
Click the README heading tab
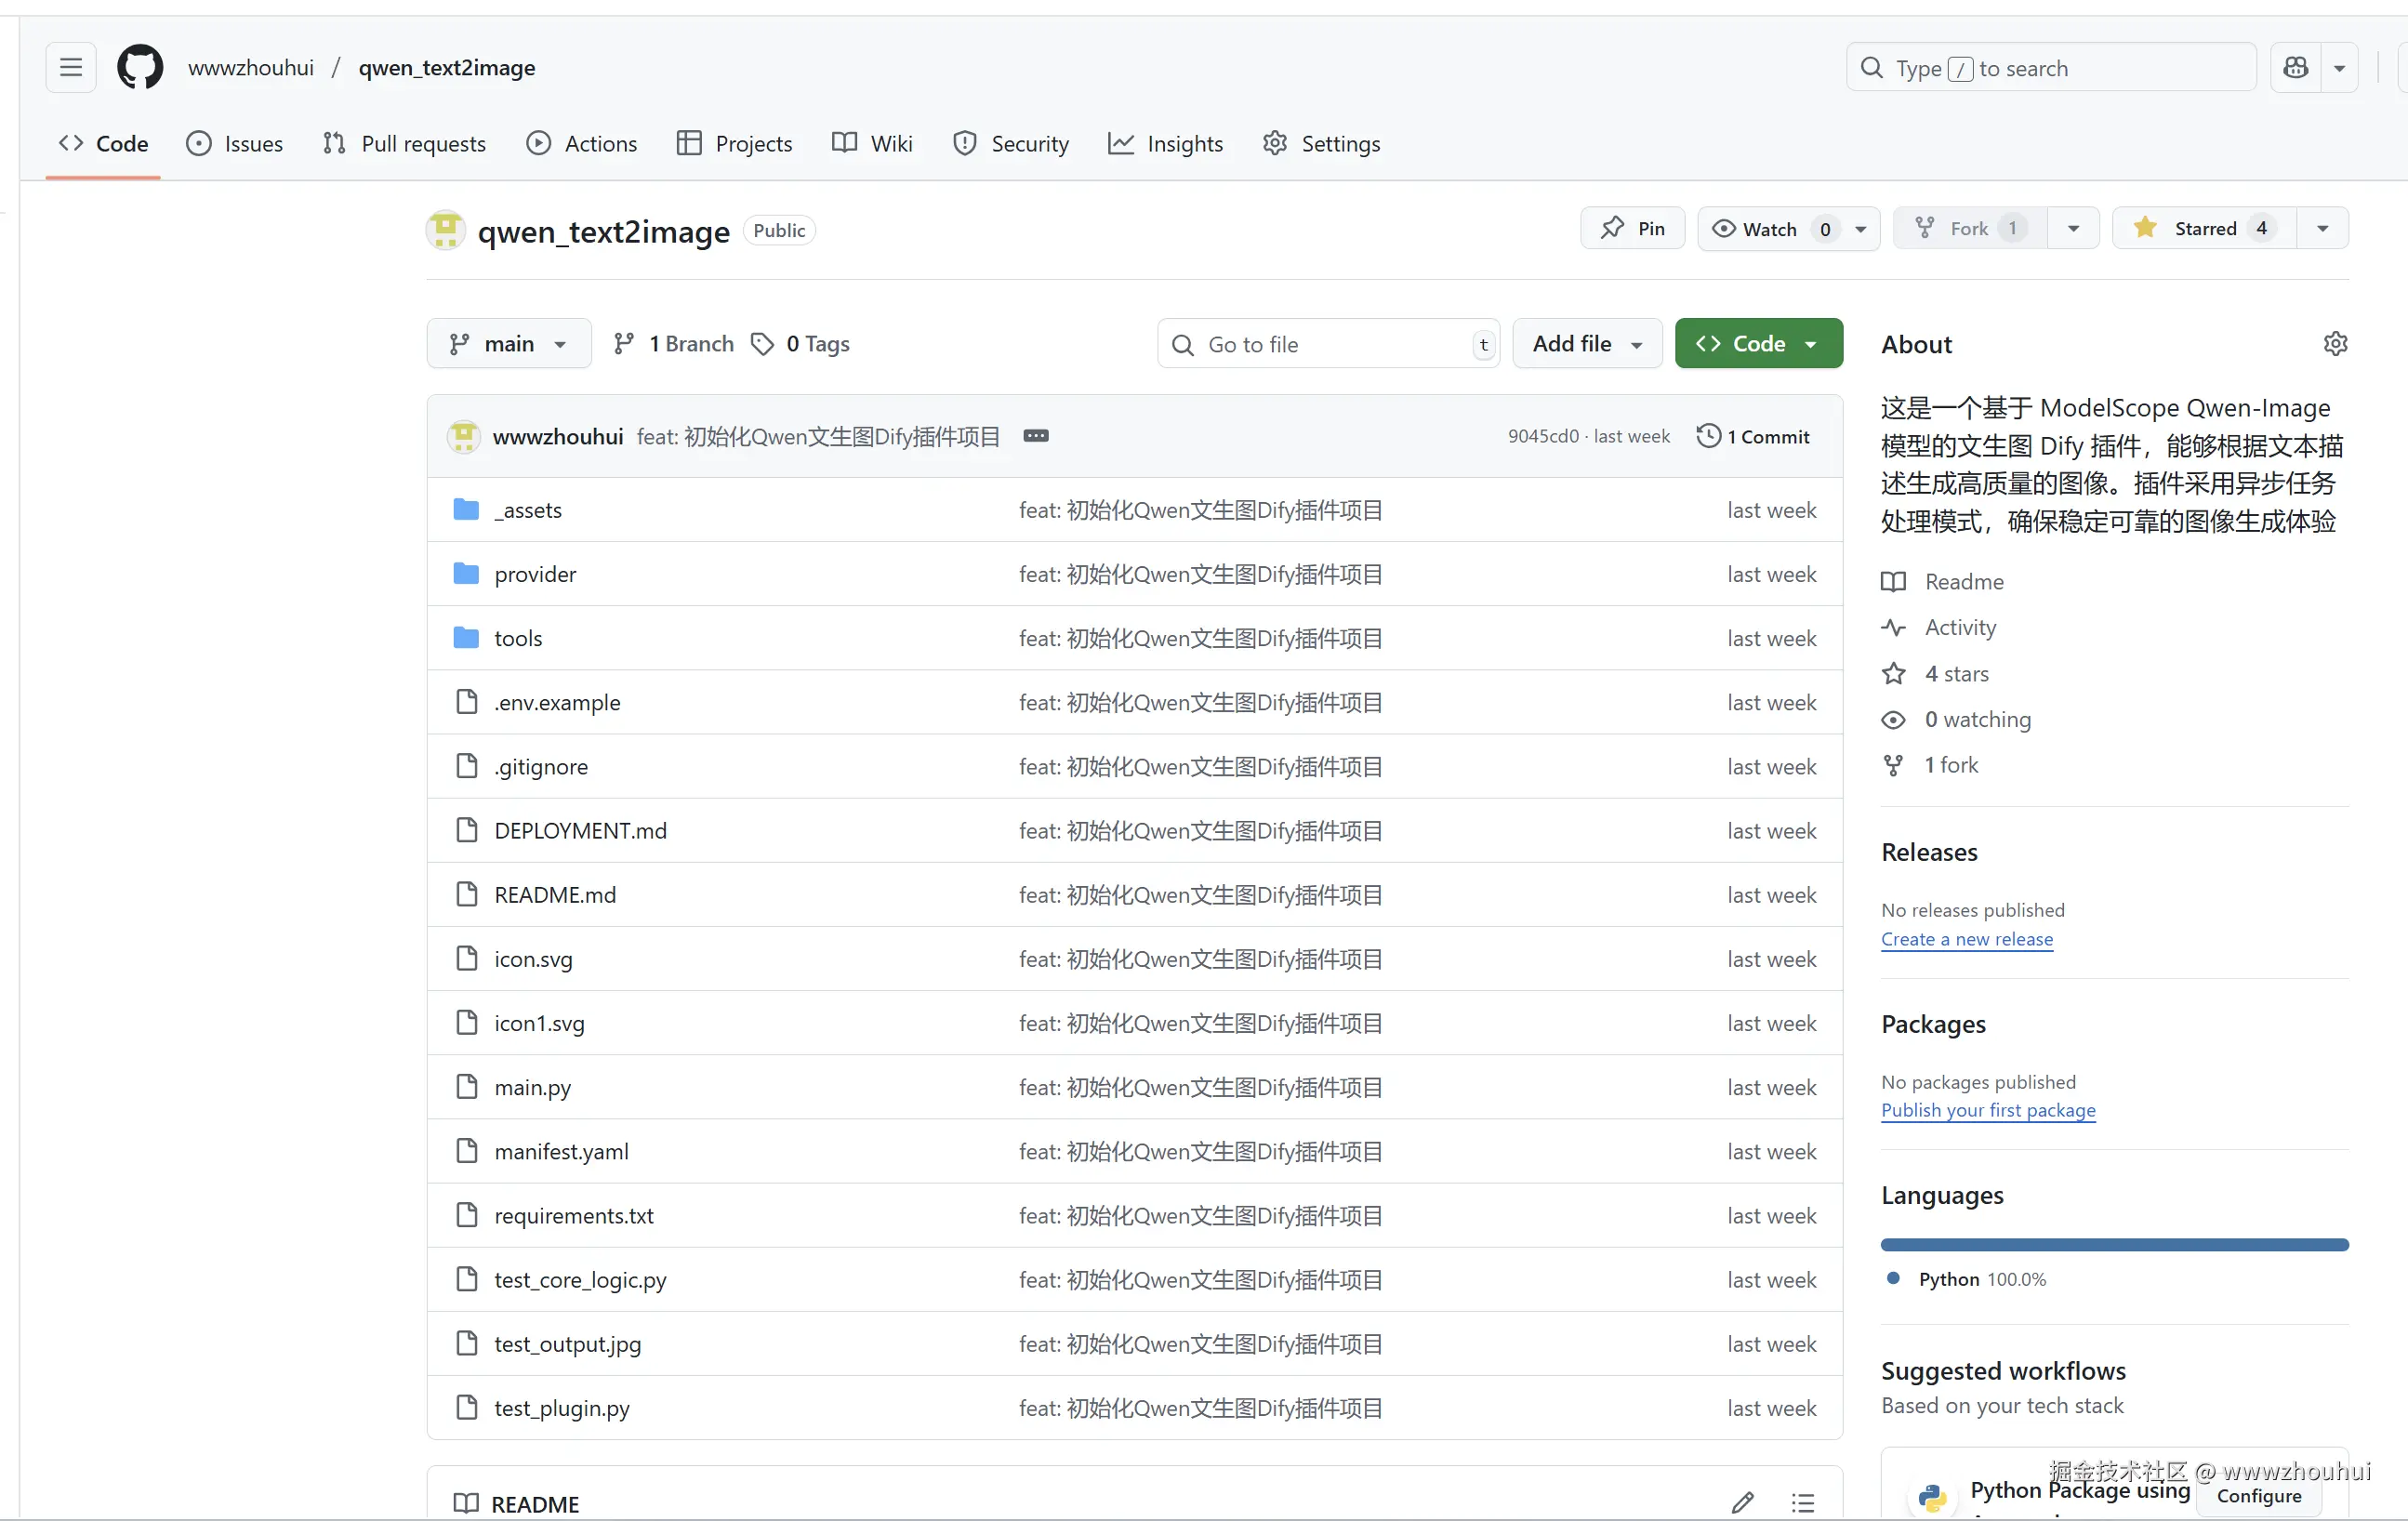point(517,1503)
